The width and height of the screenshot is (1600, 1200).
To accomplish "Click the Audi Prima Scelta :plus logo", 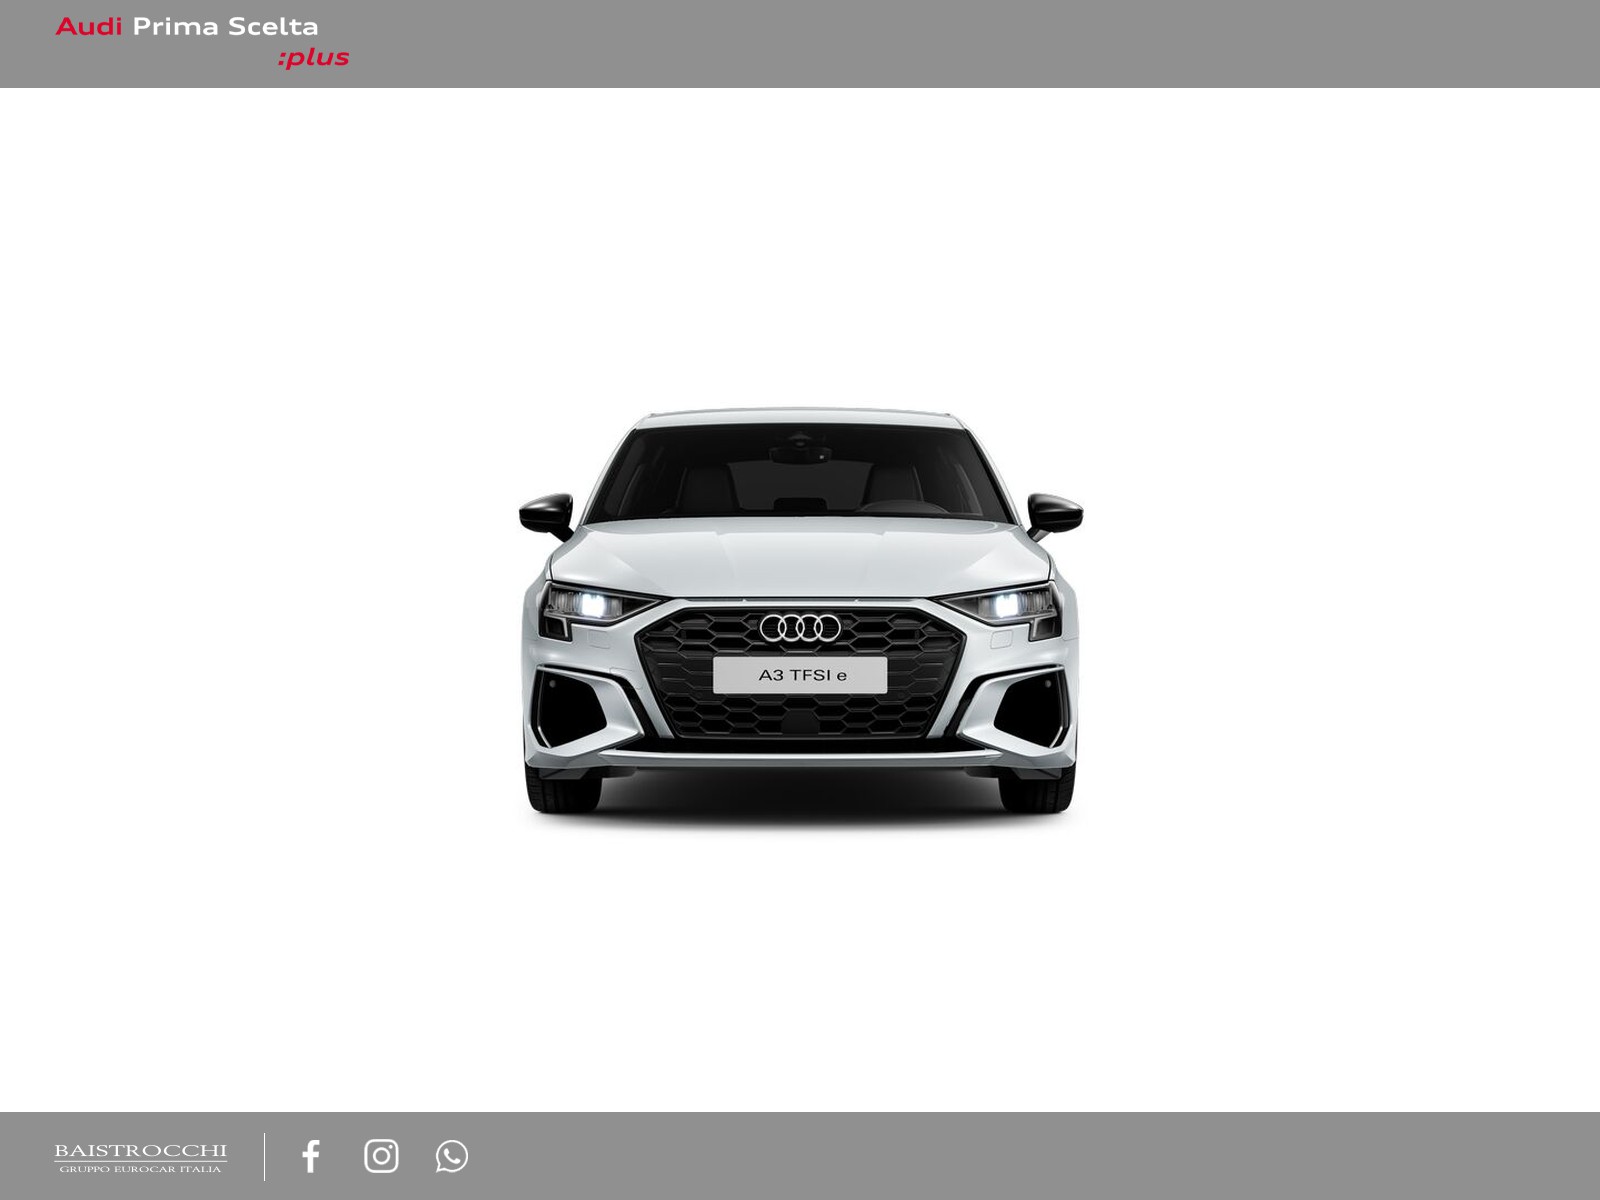I will coord(202,42).
